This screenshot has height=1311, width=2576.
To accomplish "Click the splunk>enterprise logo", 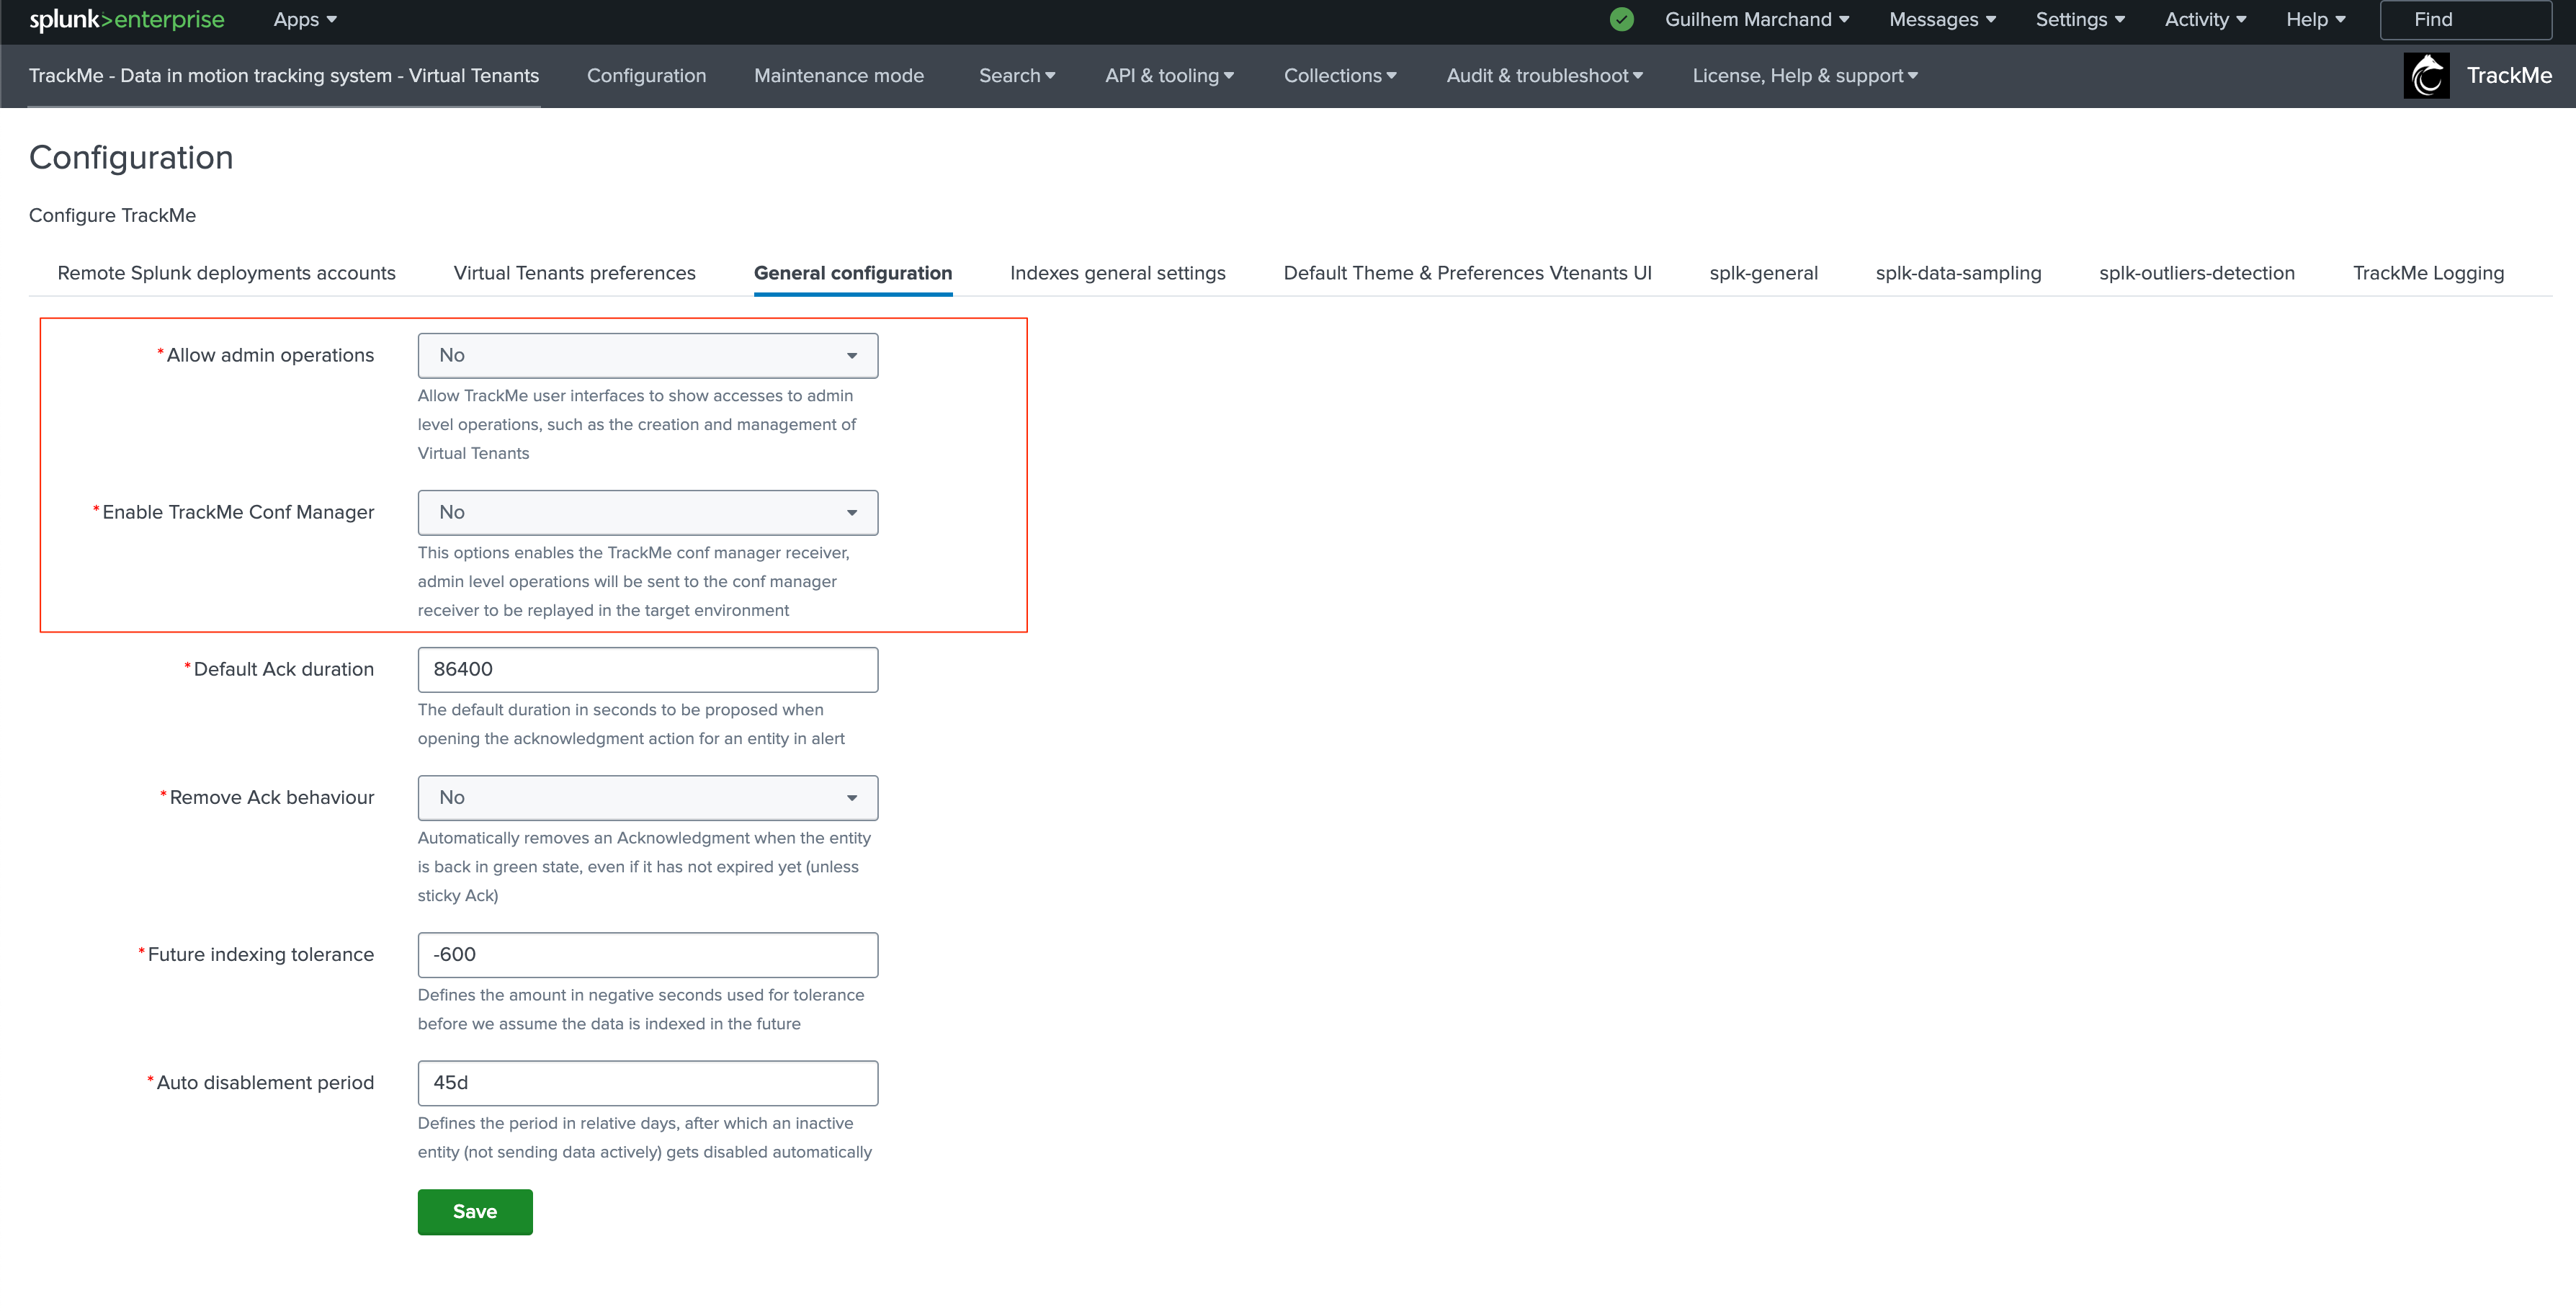I will tap(126, 19).
